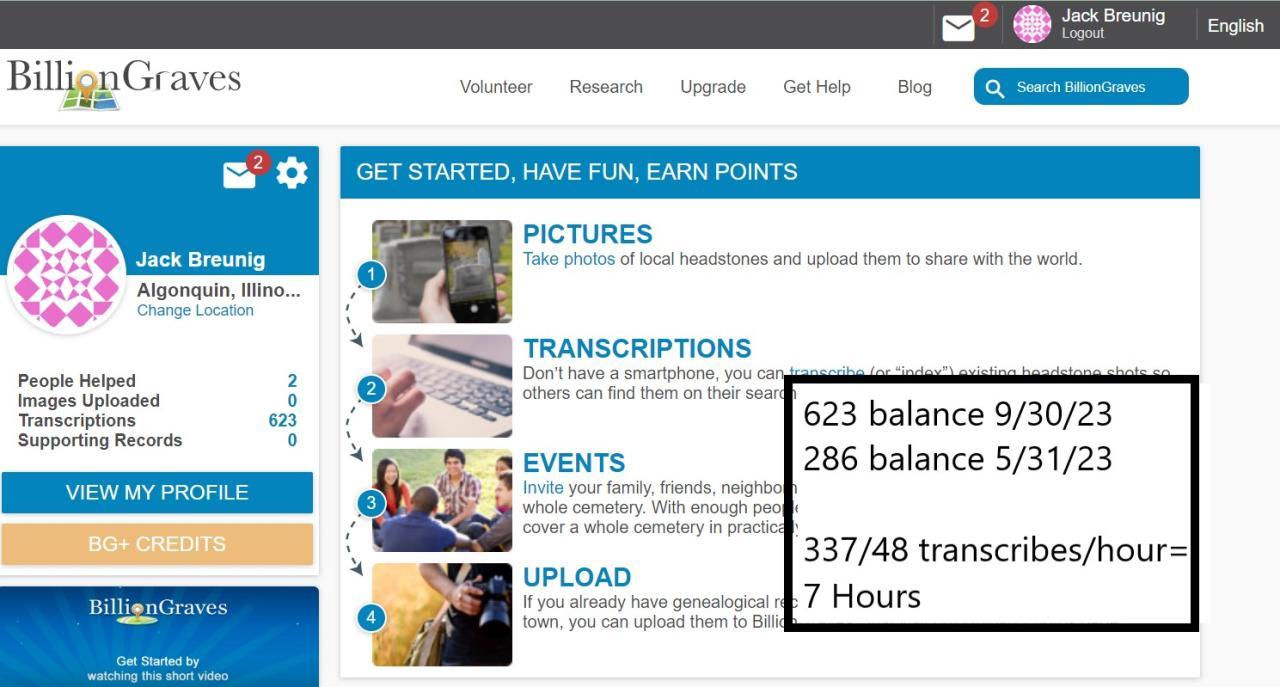1280x687 pixels.
Task: Click the PICTURES heading
Action: click(588, 234)
